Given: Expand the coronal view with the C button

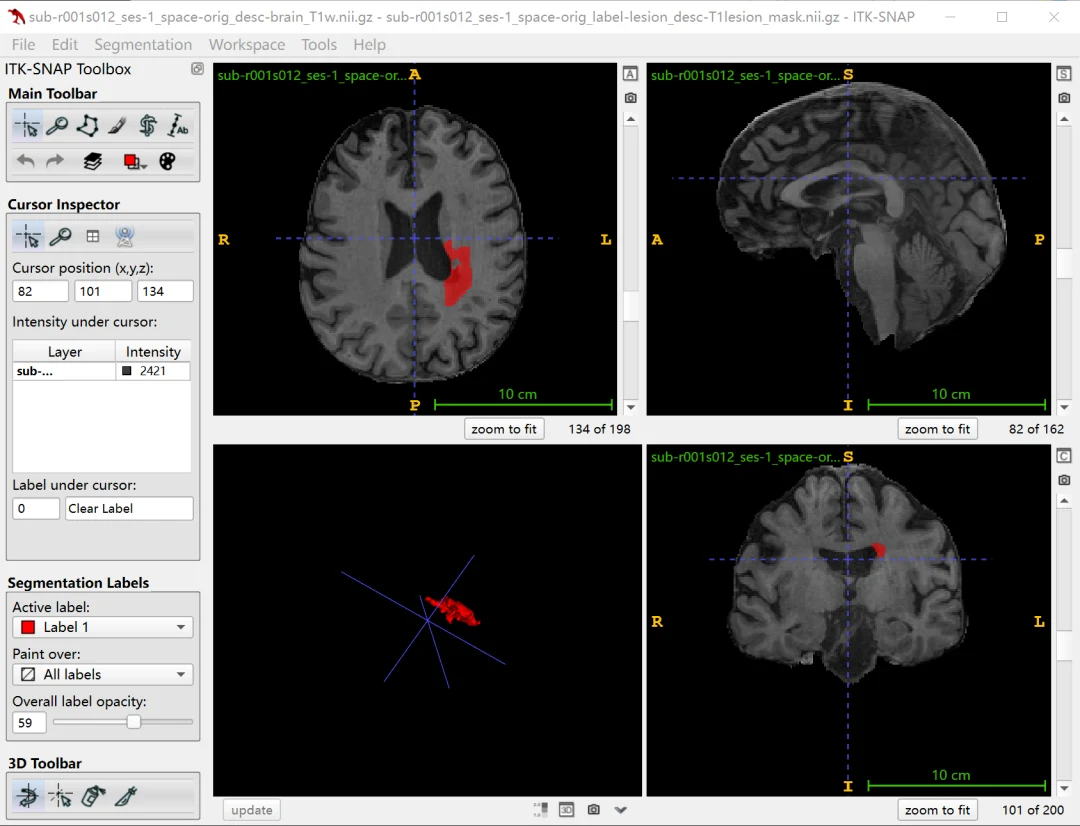Looking at the screenshot, I should [1064, 455].
